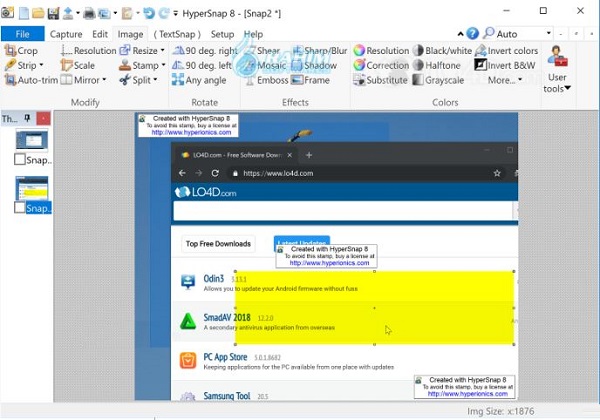600x420 pixels.
Task: Expand the Resize dropdown arrow
Action: click(x=163, y=50)
